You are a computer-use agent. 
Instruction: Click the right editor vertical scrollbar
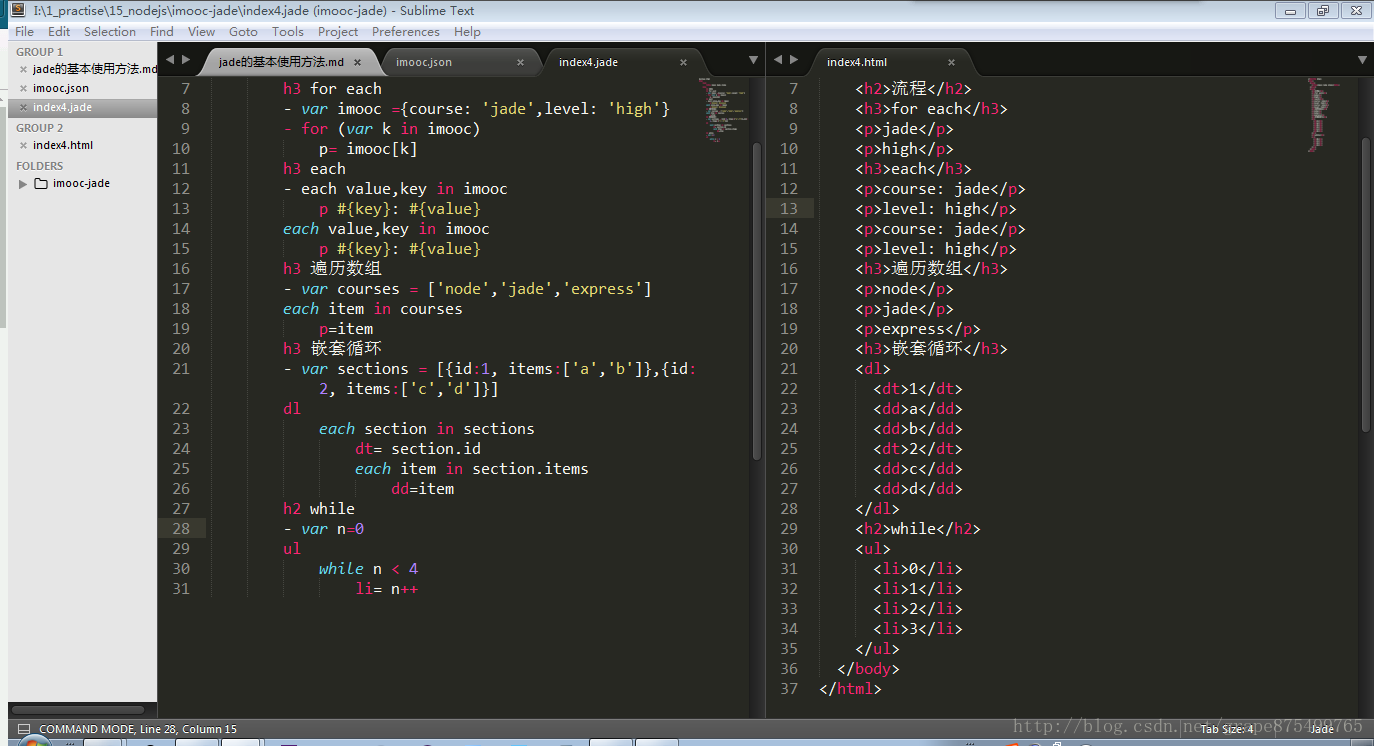1366,285
